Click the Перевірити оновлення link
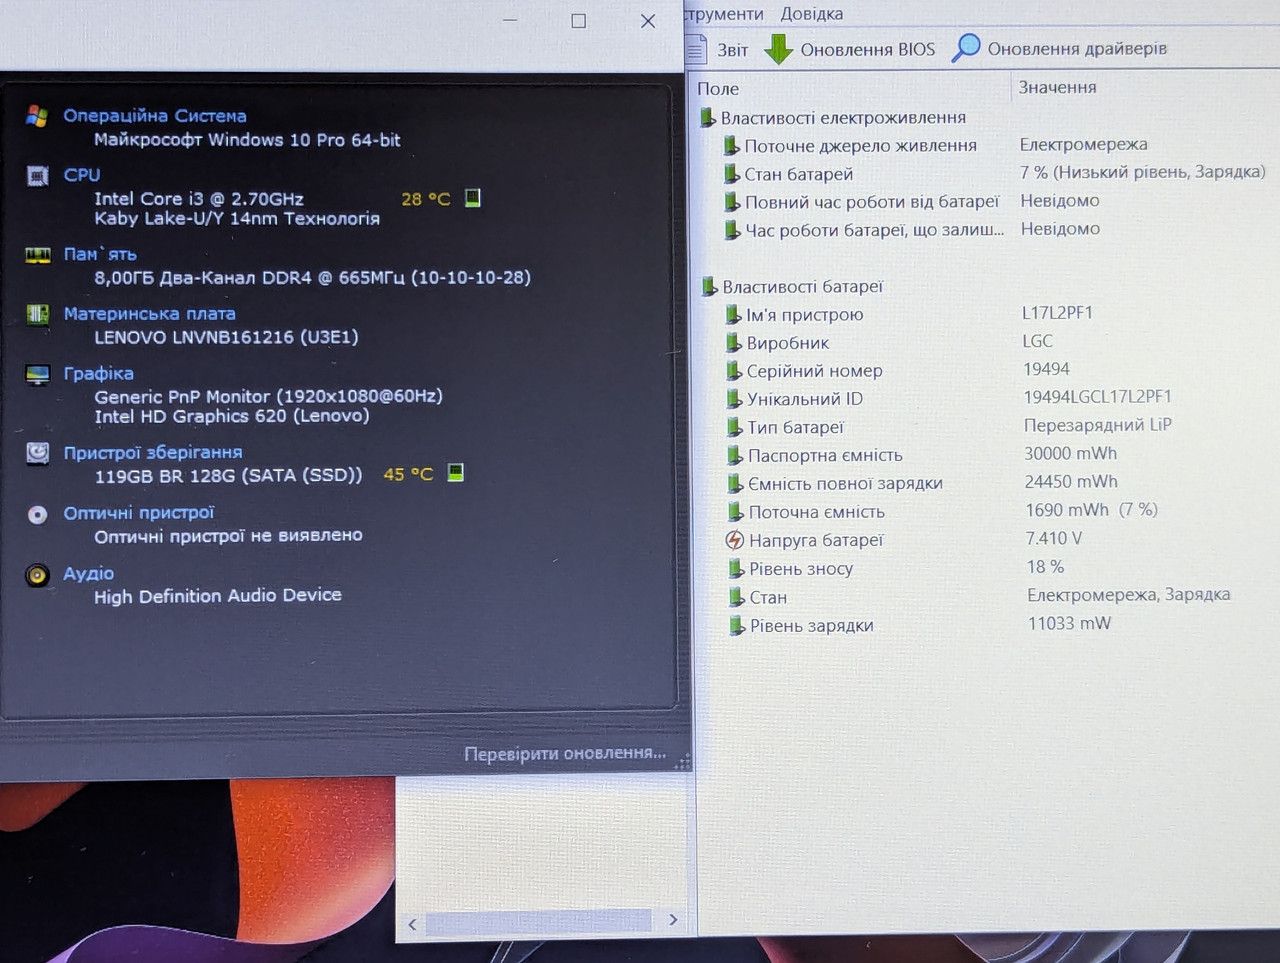Image resolution: width=1280 pixels, height=963 pixels. [x=565, y=753]
